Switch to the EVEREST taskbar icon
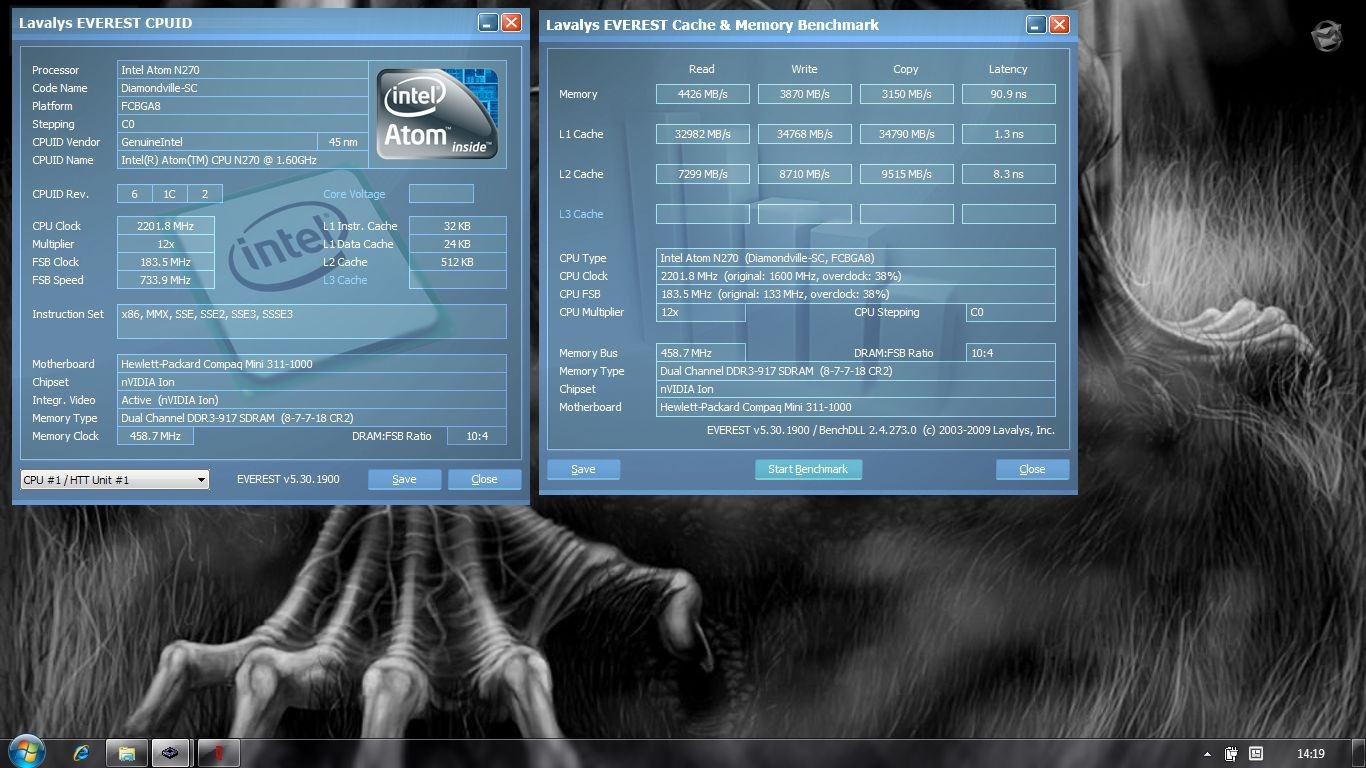 (171, 753)
